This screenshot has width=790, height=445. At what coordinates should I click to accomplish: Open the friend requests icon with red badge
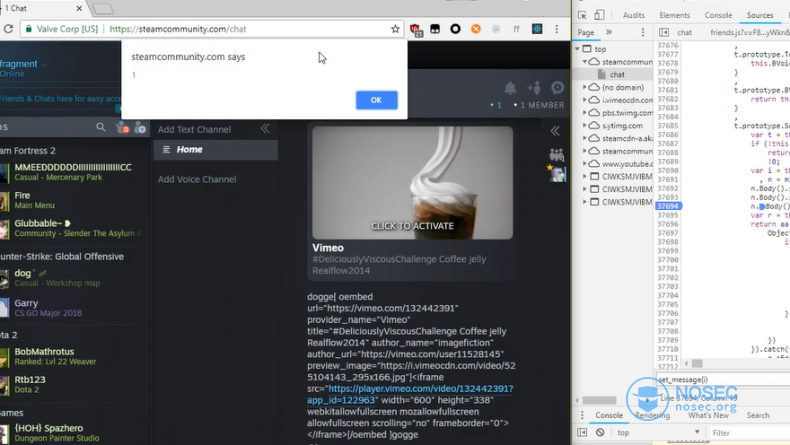click(x=122, y=128)
